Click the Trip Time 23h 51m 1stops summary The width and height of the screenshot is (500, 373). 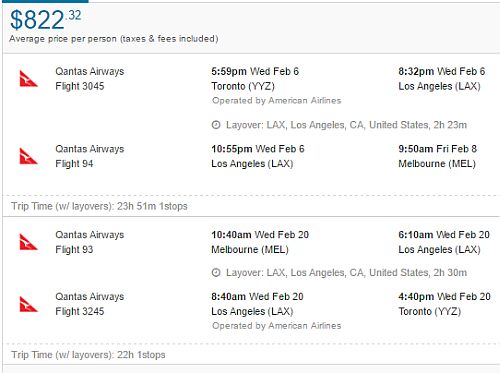coord(99,206)
